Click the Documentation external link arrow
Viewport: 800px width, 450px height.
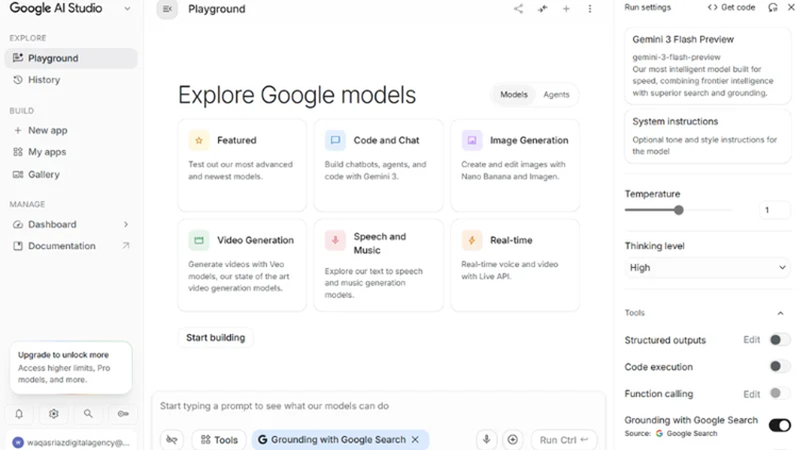pyautogui.click(x=126, y=246)
